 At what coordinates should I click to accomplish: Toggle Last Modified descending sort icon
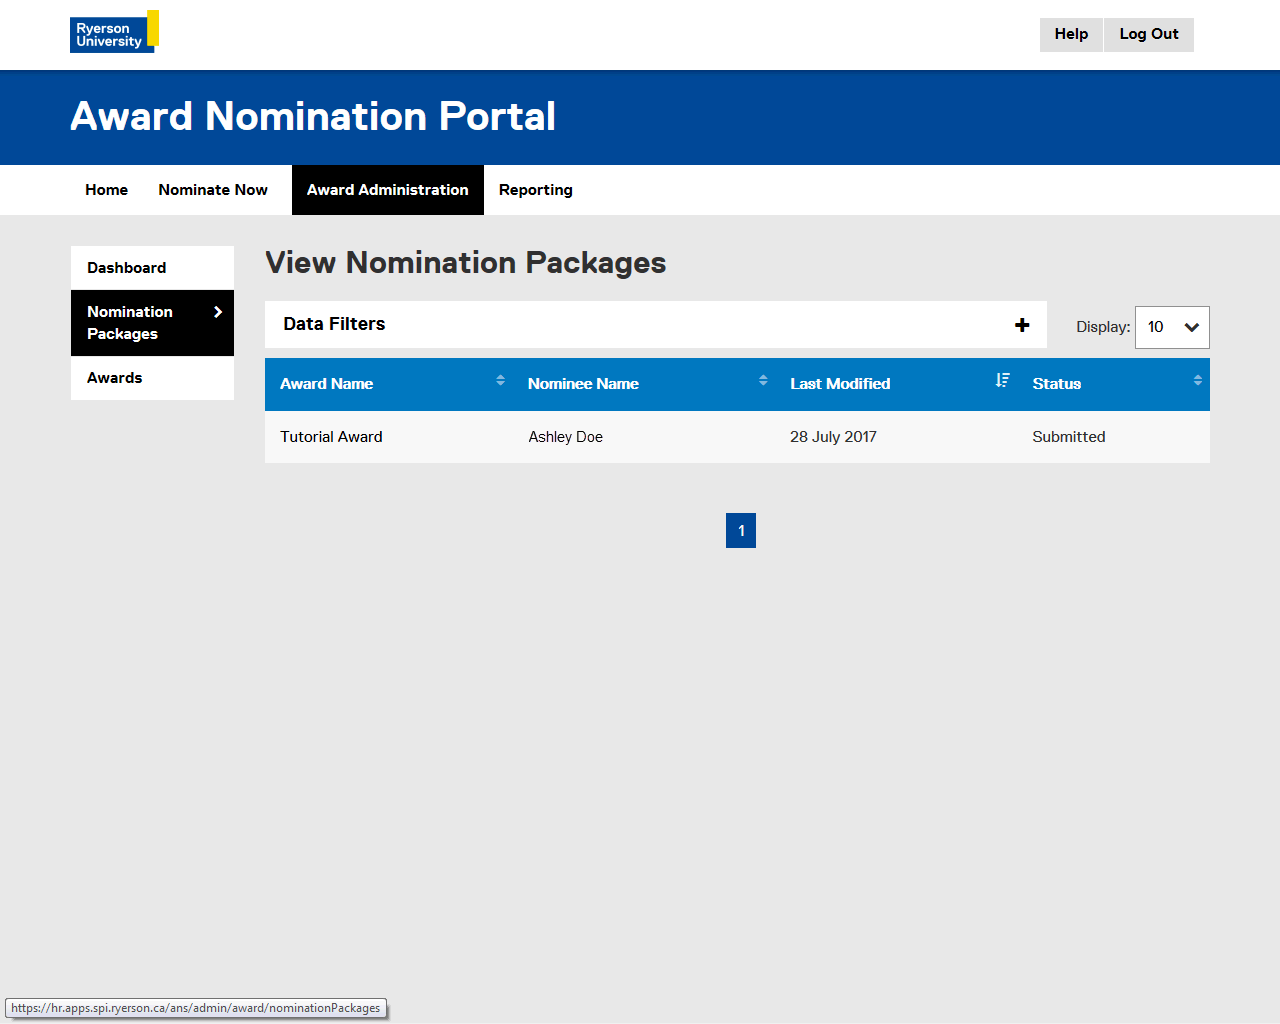coord(1002,380)
